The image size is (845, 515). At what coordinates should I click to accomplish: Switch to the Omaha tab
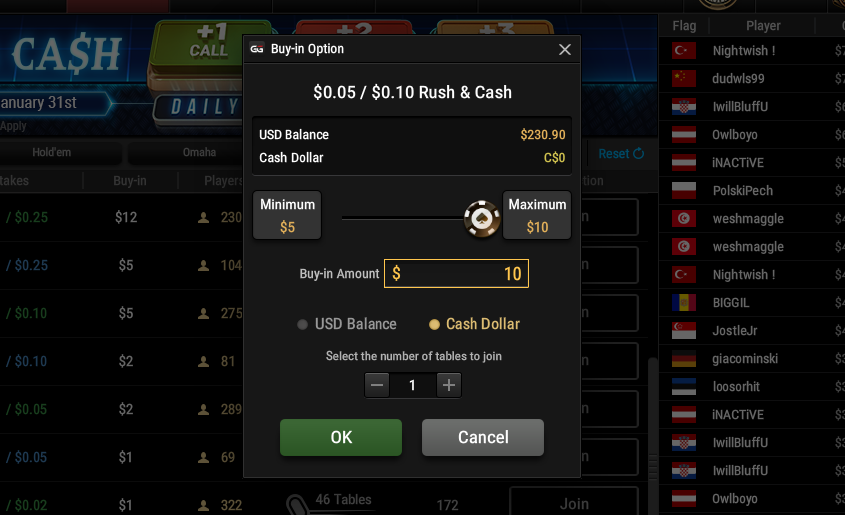[x=199, y=152]
